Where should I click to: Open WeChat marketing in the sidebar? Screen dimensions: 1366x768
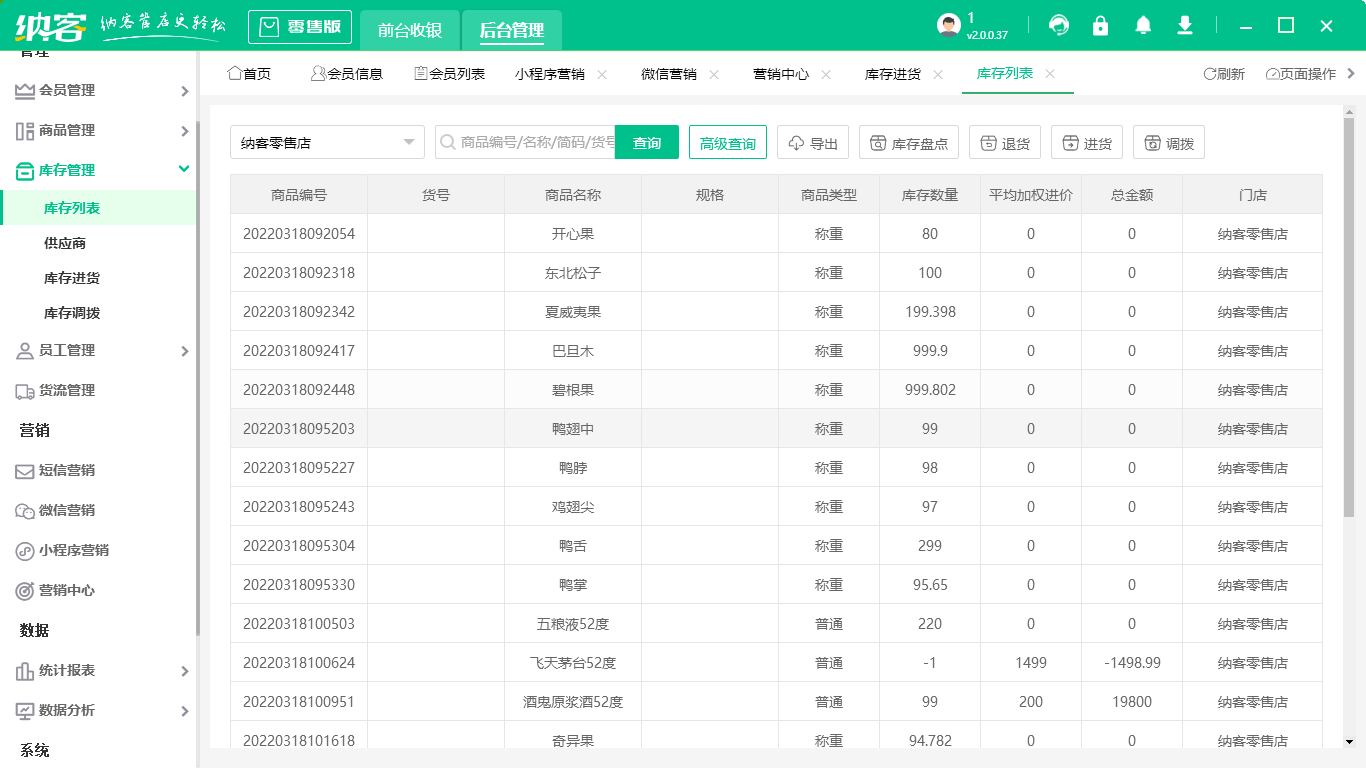tap(66, 510)
